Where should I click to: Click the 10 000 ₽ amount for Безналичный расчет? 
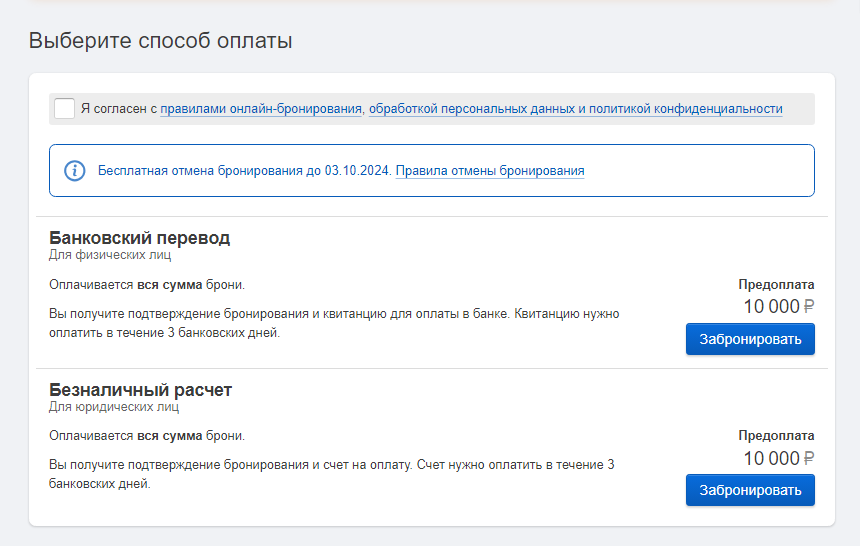778,458
